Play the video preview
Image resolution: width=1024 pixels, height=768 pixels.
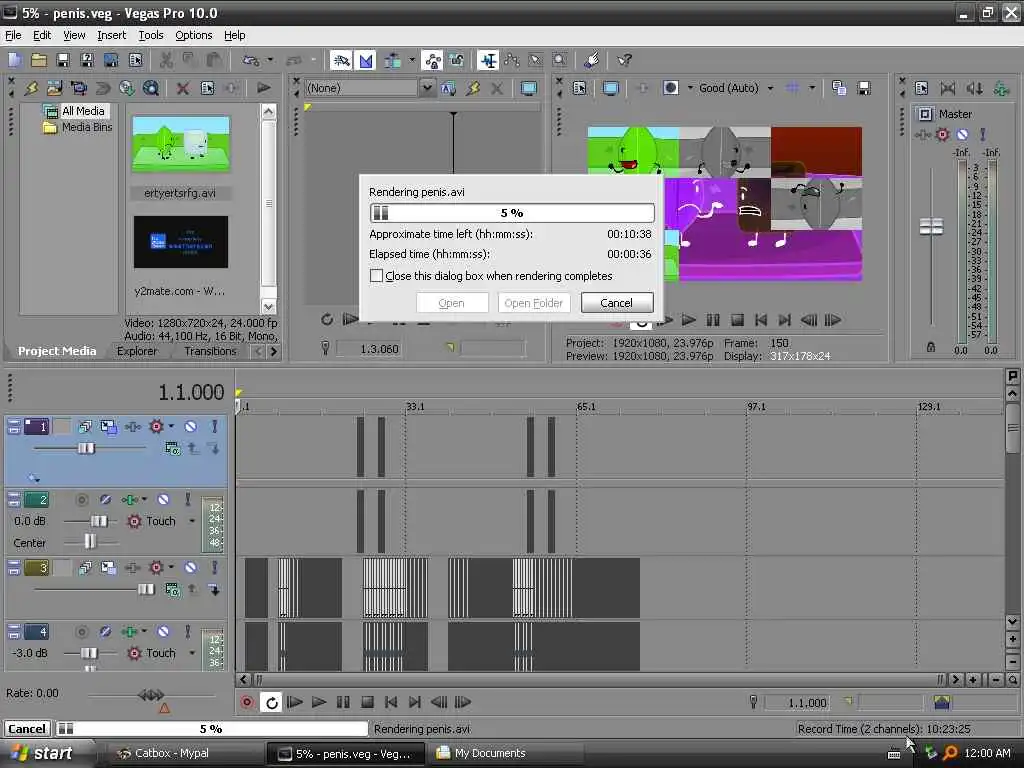[688, 320]
